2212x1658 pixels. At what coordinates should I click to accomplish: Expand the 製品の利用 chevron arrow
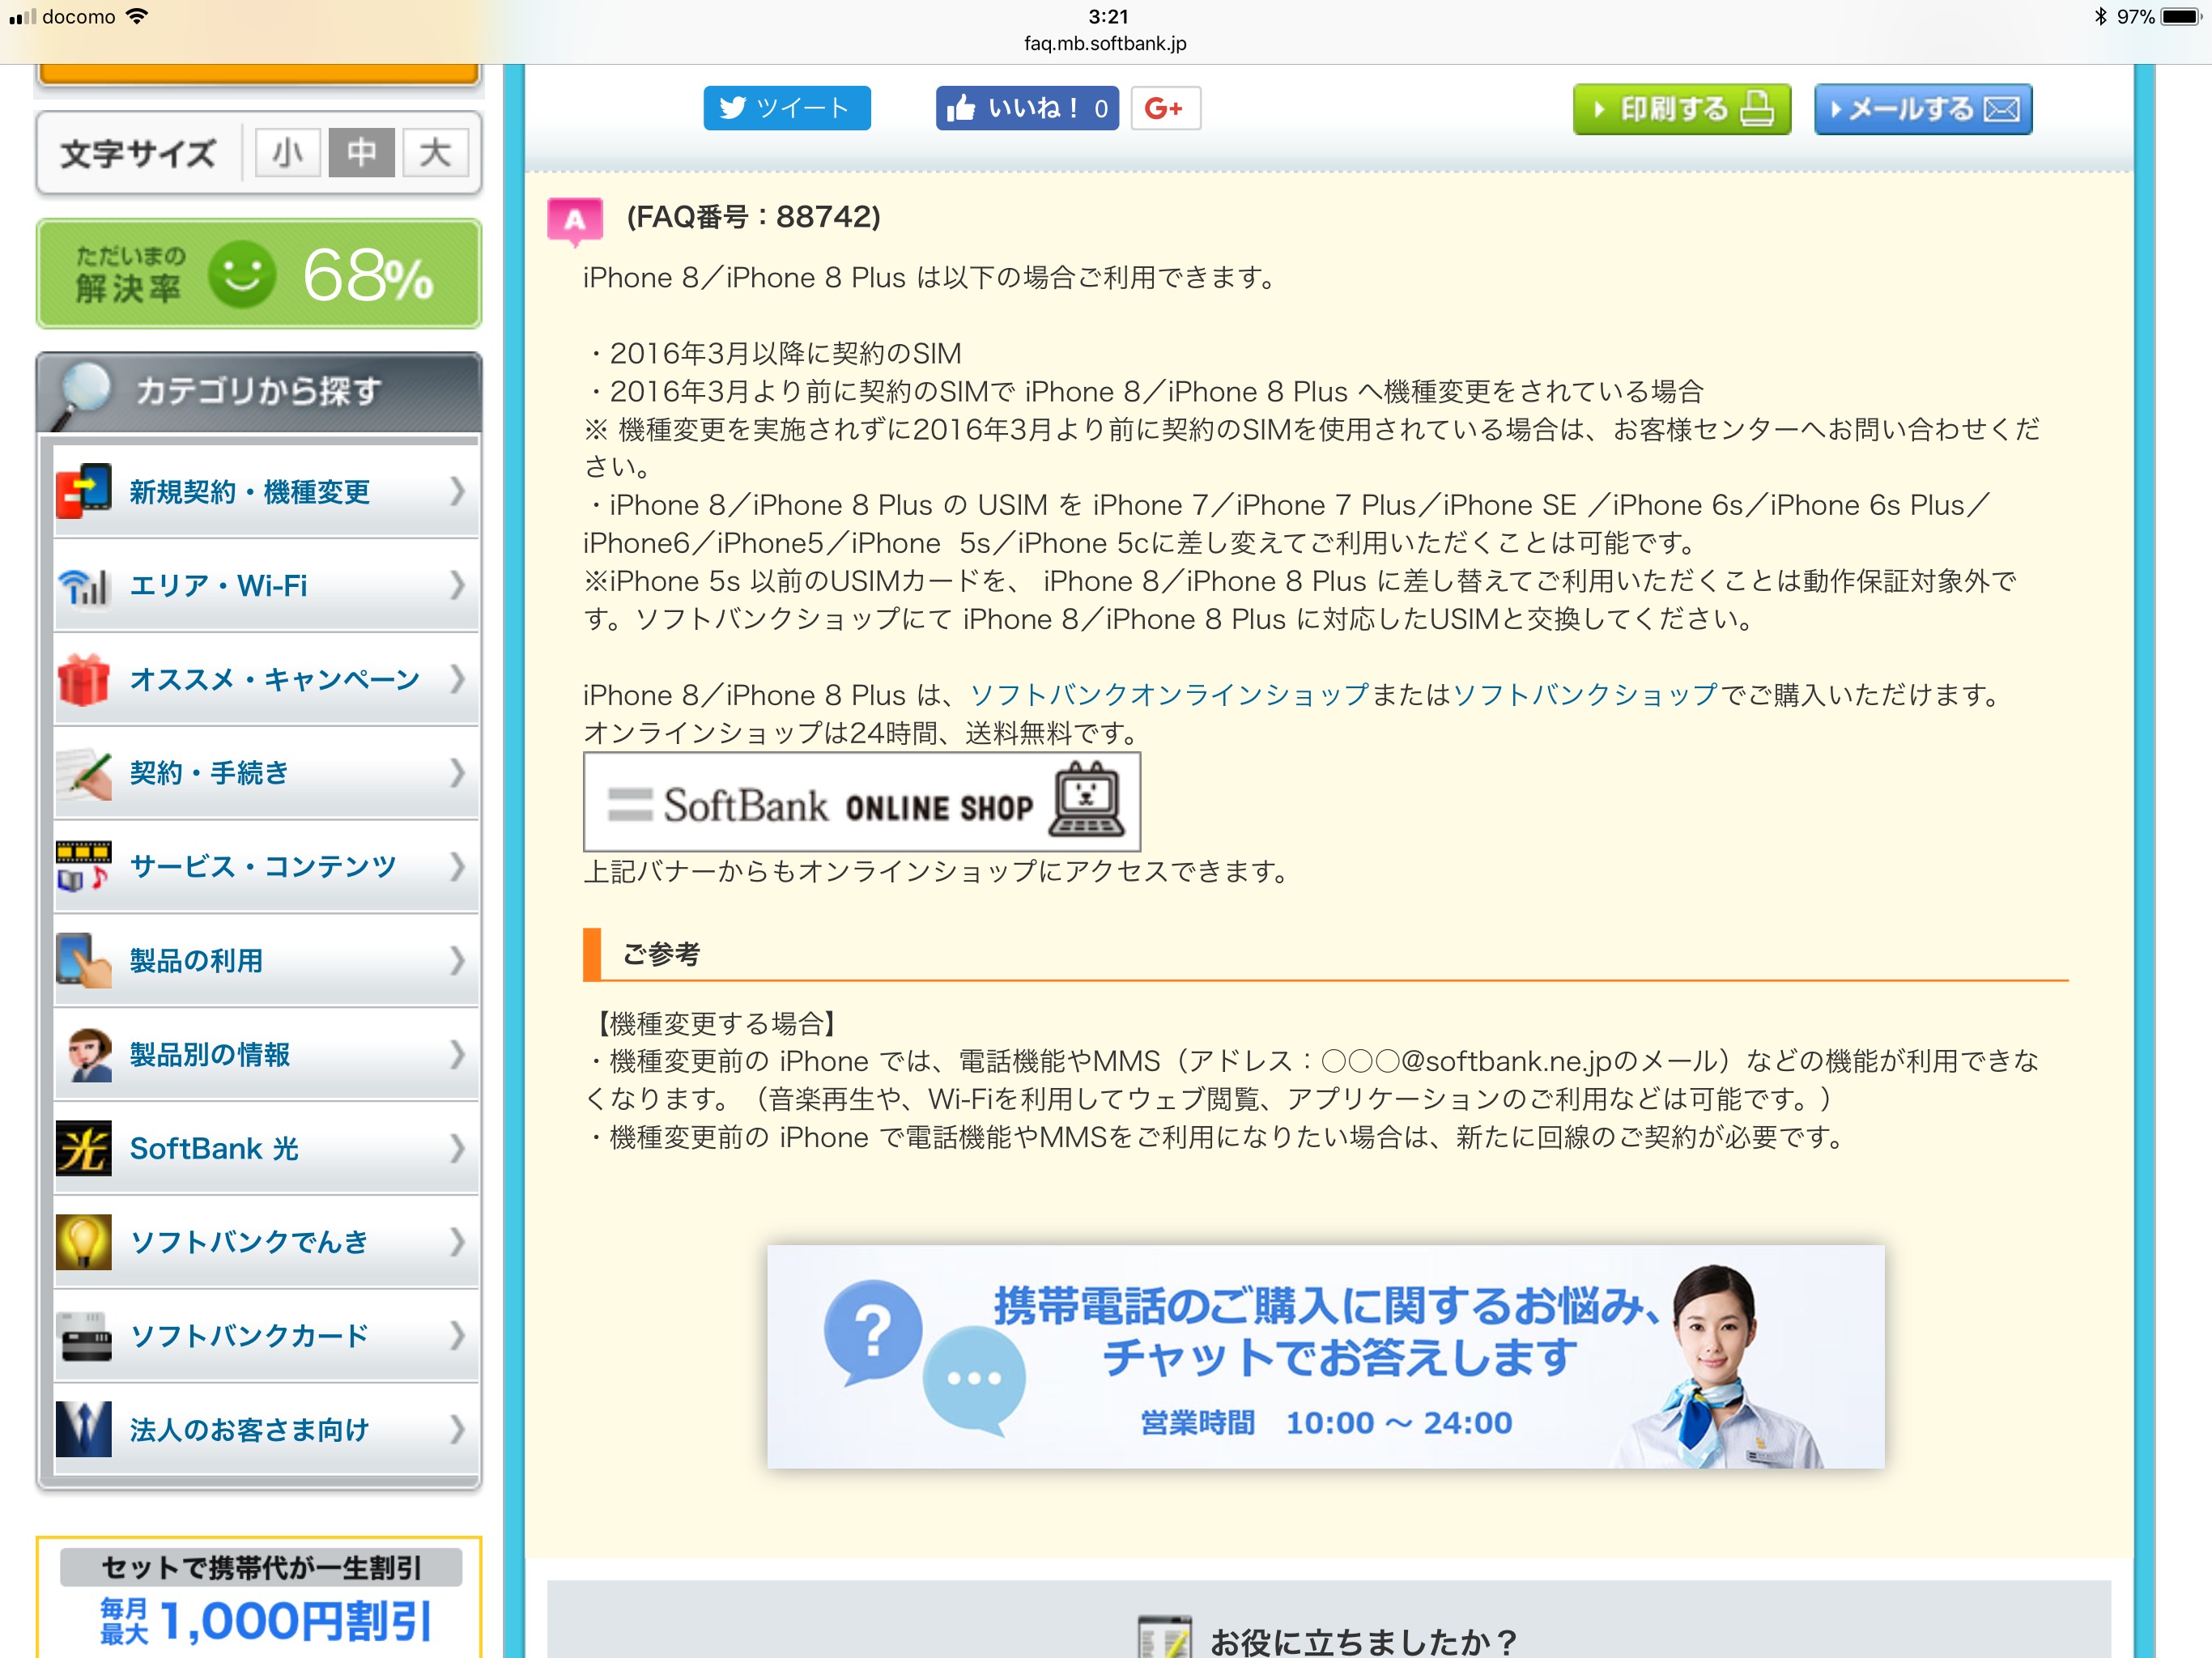(457, 960)
